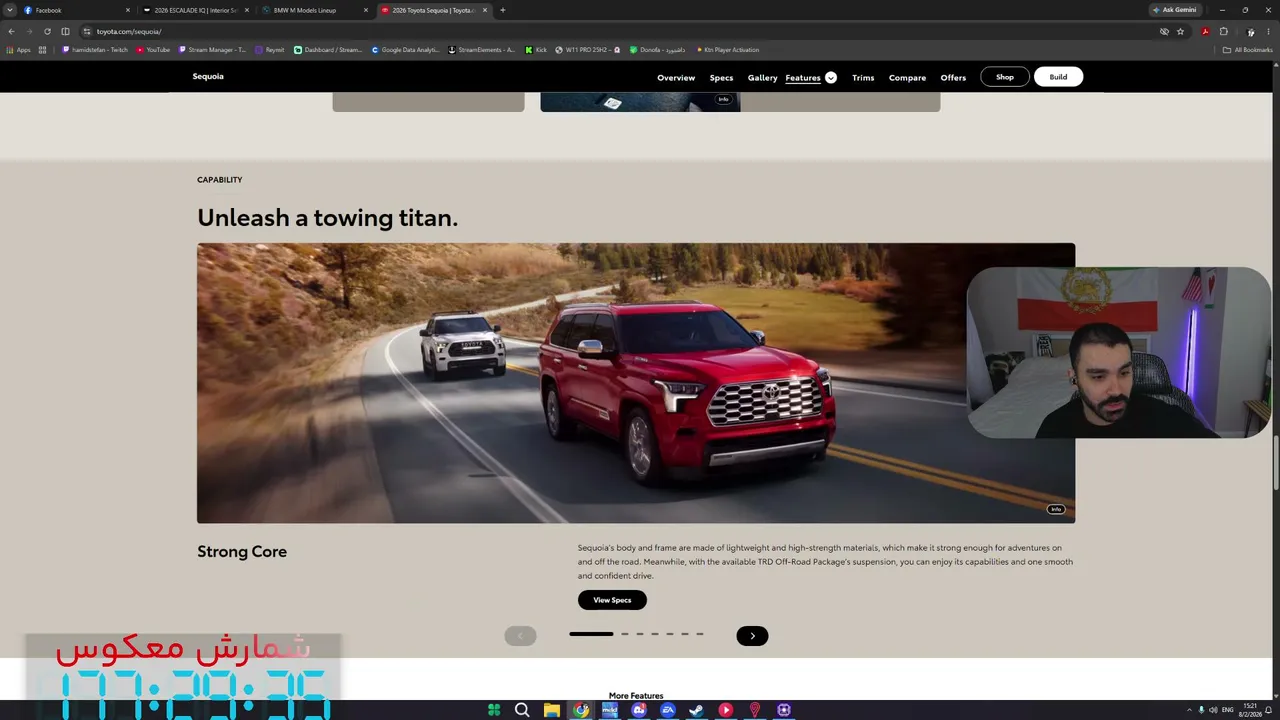Viewport: 1280px width, 720px height.
Task: Open the StreamElements bookmark
Action: point(482,50)
